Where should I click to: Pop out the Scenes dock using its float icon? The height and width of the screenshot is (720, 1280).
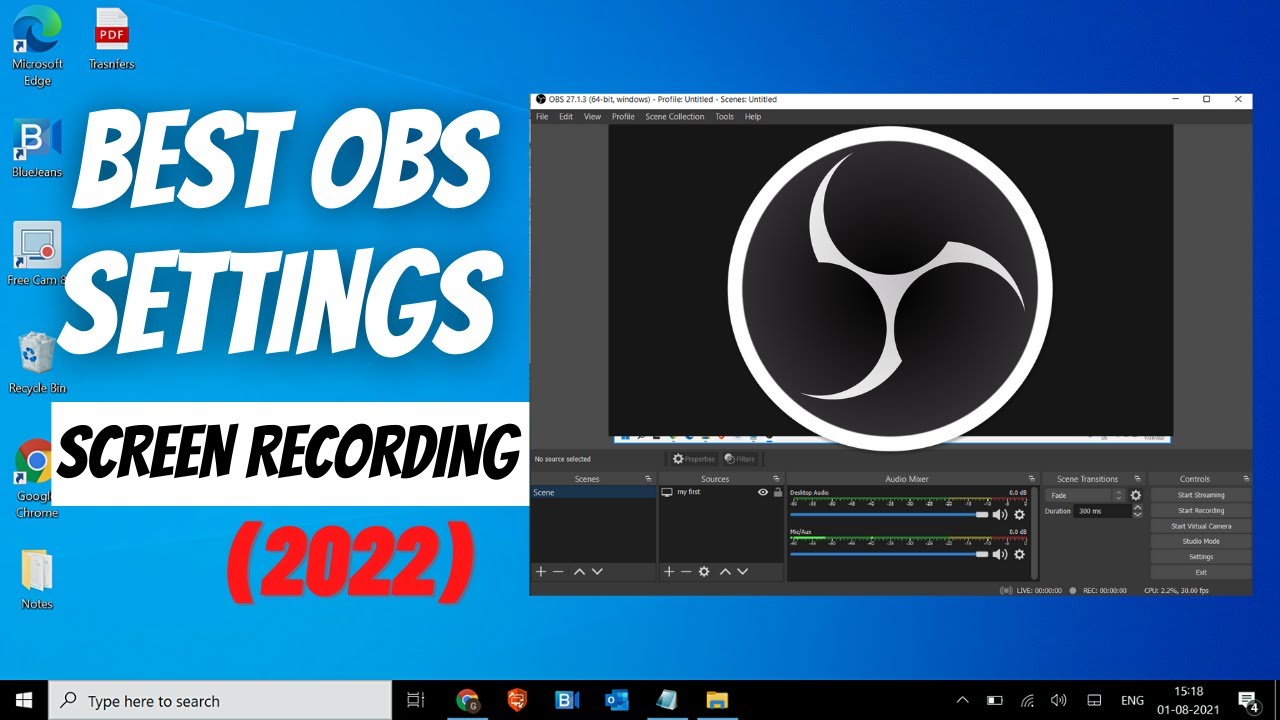click(648, 479)
